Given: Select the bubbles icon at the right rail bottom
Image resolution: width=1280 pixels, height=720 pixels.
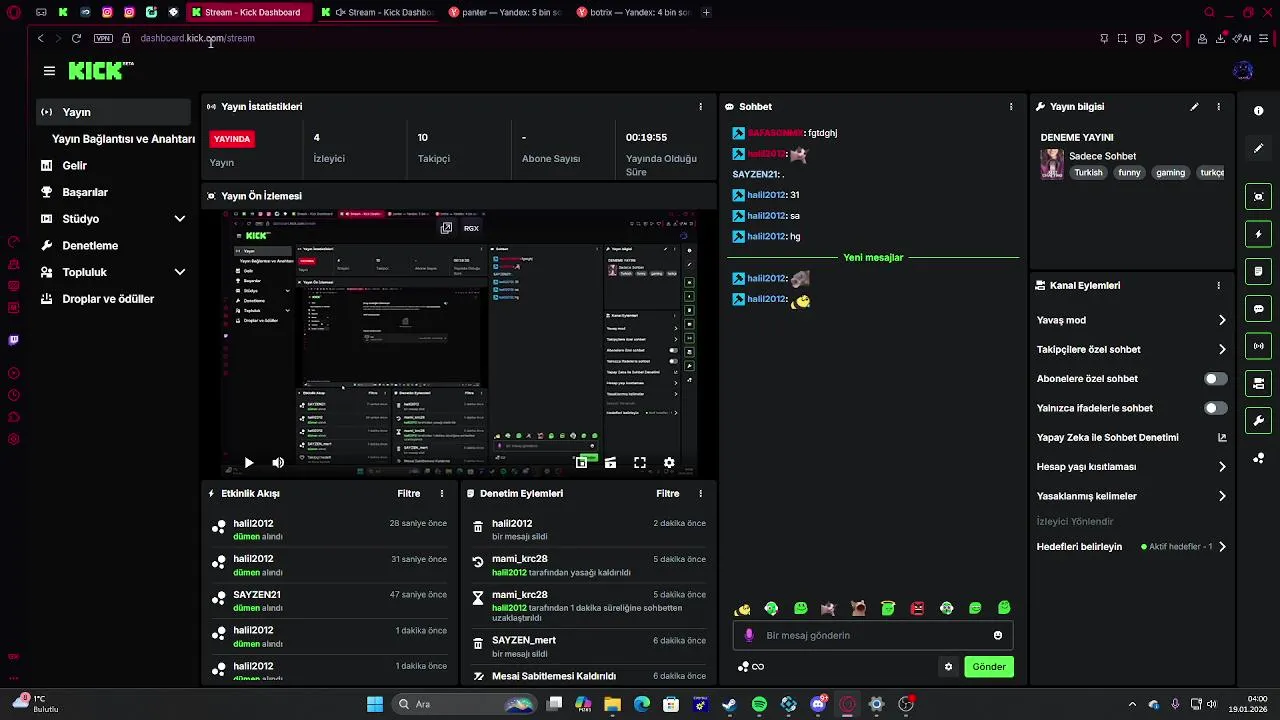Looking at the screenshot, I should point(1259,458).
